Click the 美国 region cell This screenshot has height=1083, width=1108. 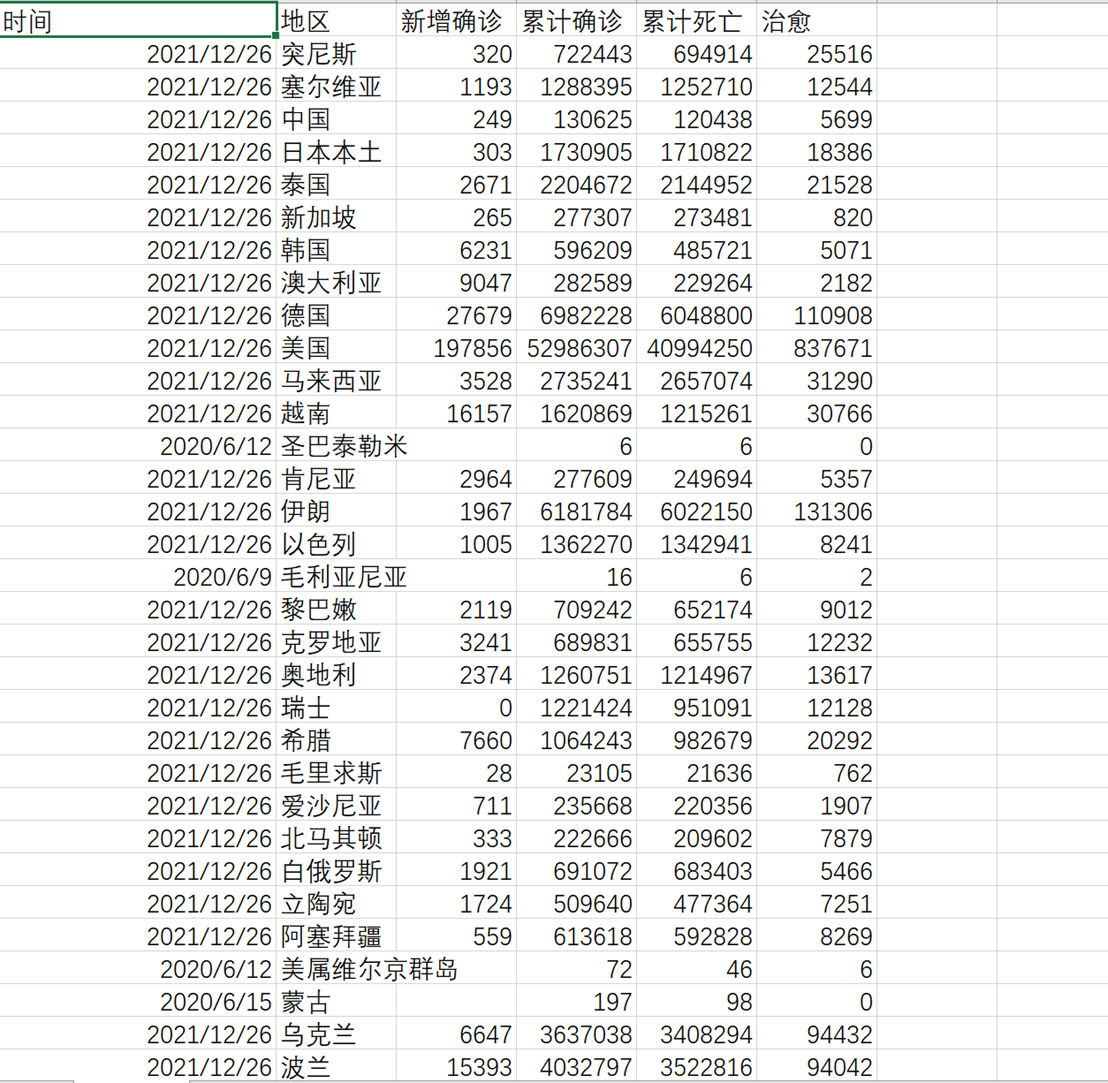tap(336, 349)
